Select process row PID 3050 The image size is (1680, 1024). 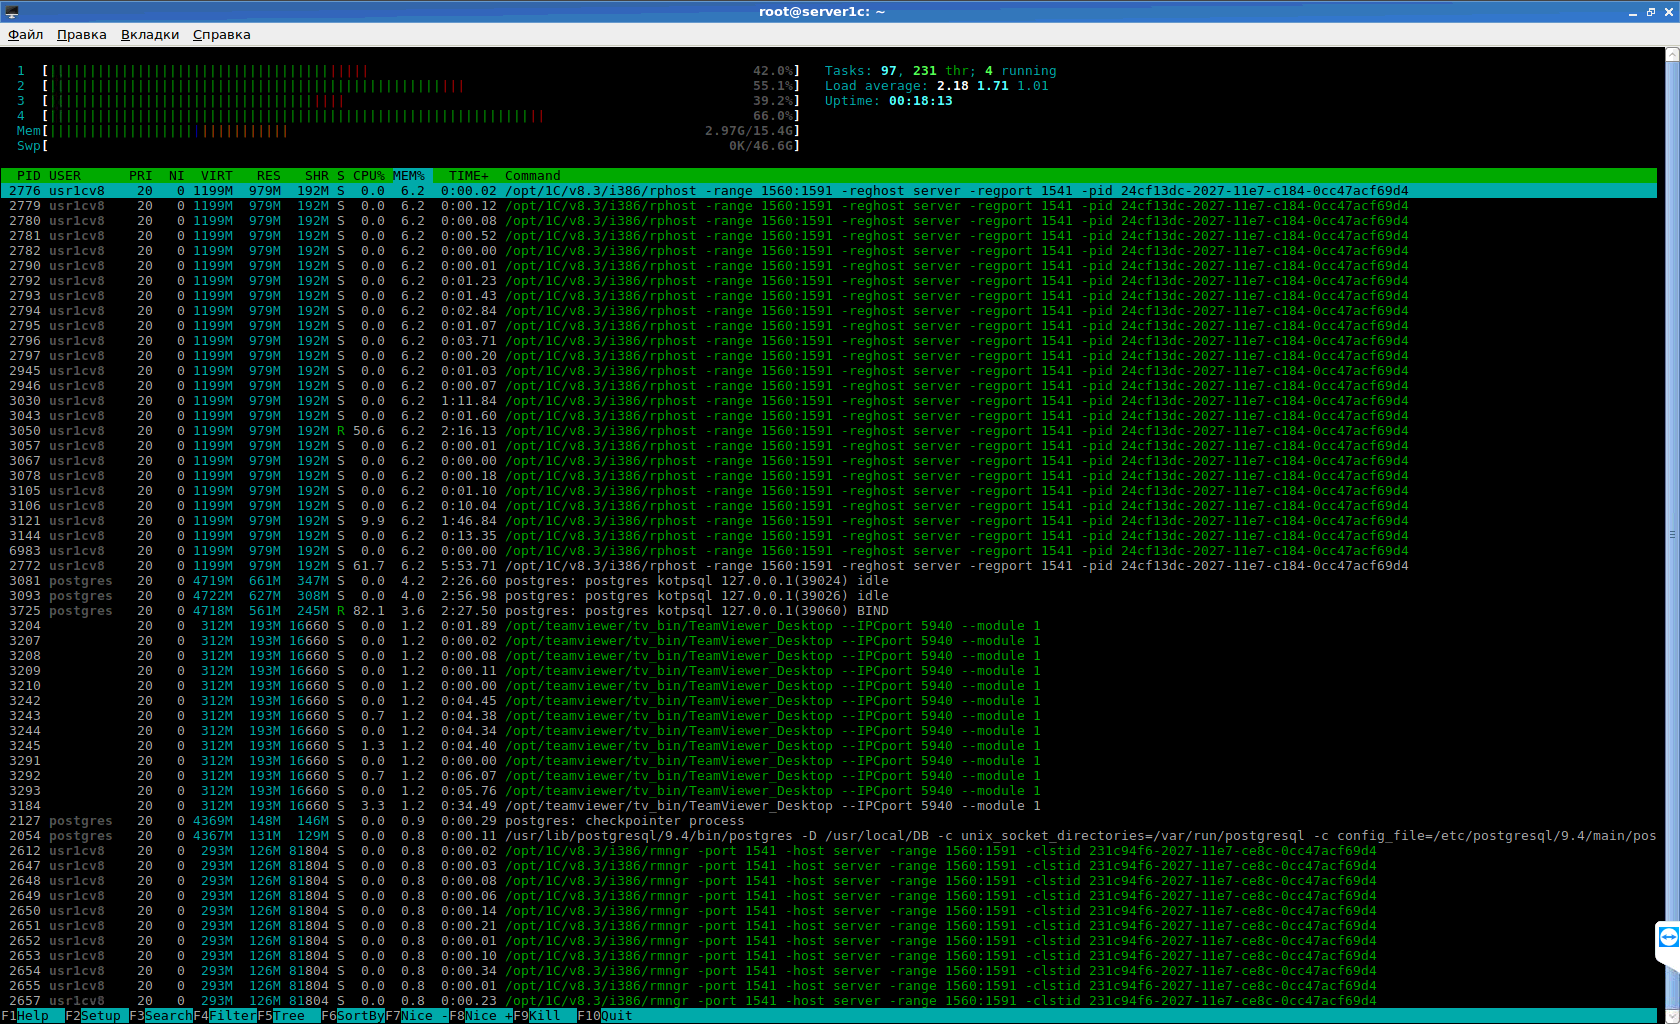coord(828,431)
